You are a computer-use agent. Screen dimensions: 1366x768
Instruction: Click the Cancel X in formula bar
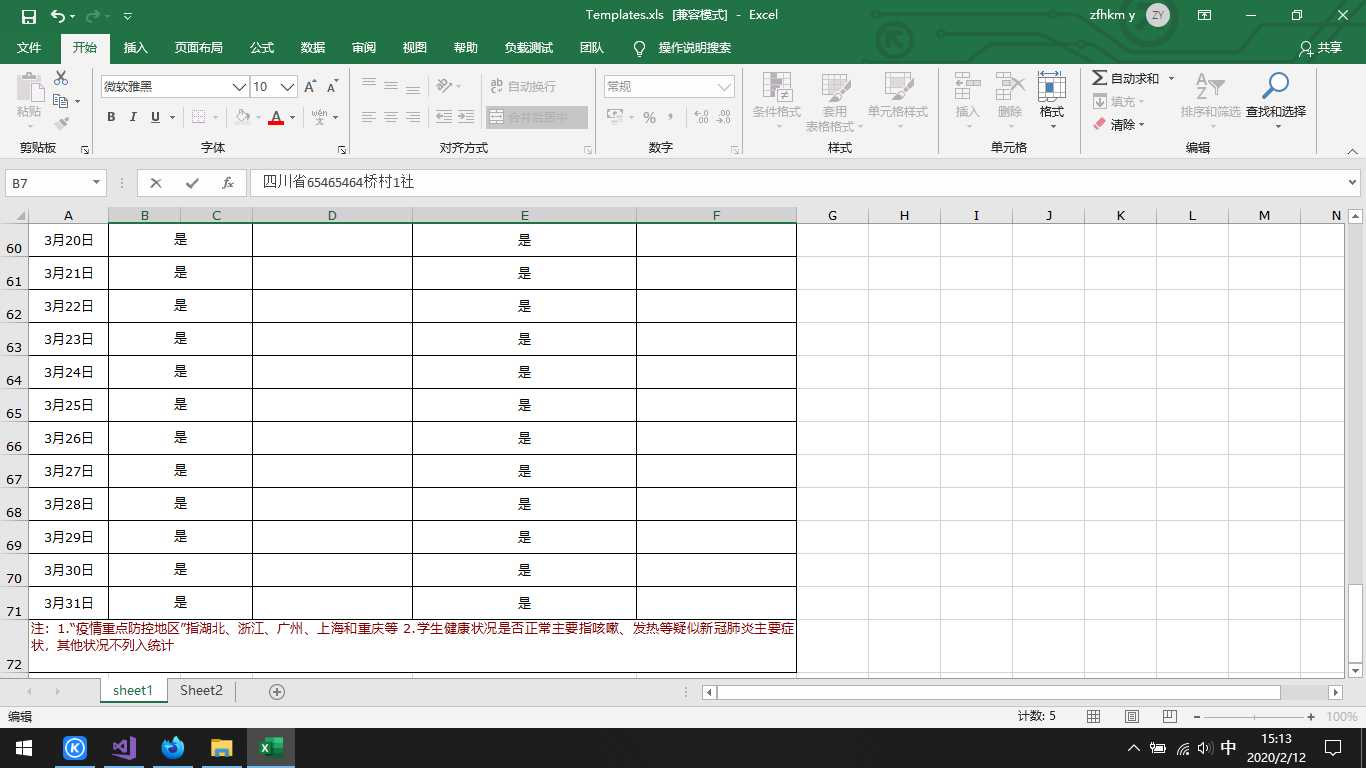point(156,183)
